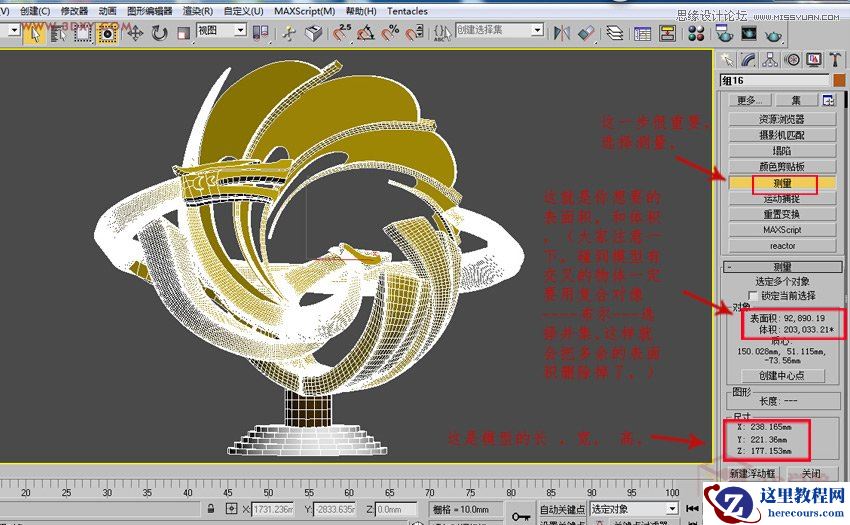Open the Render Setup teapot icon

click(724, 34)
